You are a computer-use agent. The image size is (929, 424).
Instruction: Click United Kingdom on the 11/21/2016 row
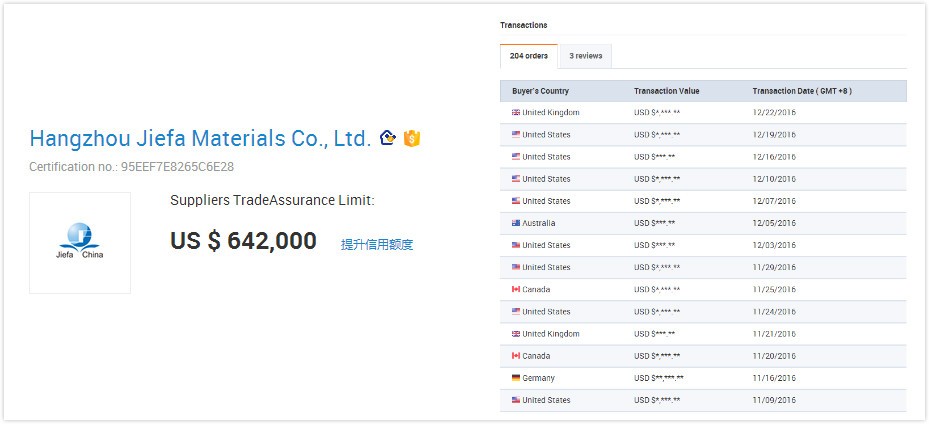coord(551,334)
